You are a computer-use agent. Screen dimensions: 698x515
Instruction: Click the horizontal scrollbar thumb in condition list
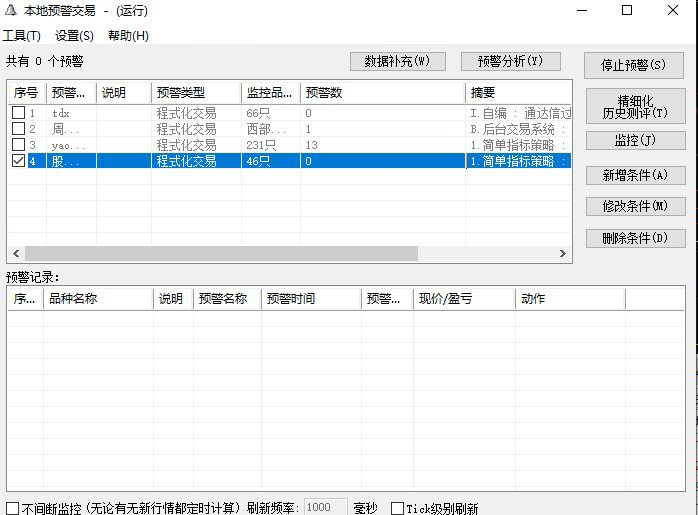point(221,253)
